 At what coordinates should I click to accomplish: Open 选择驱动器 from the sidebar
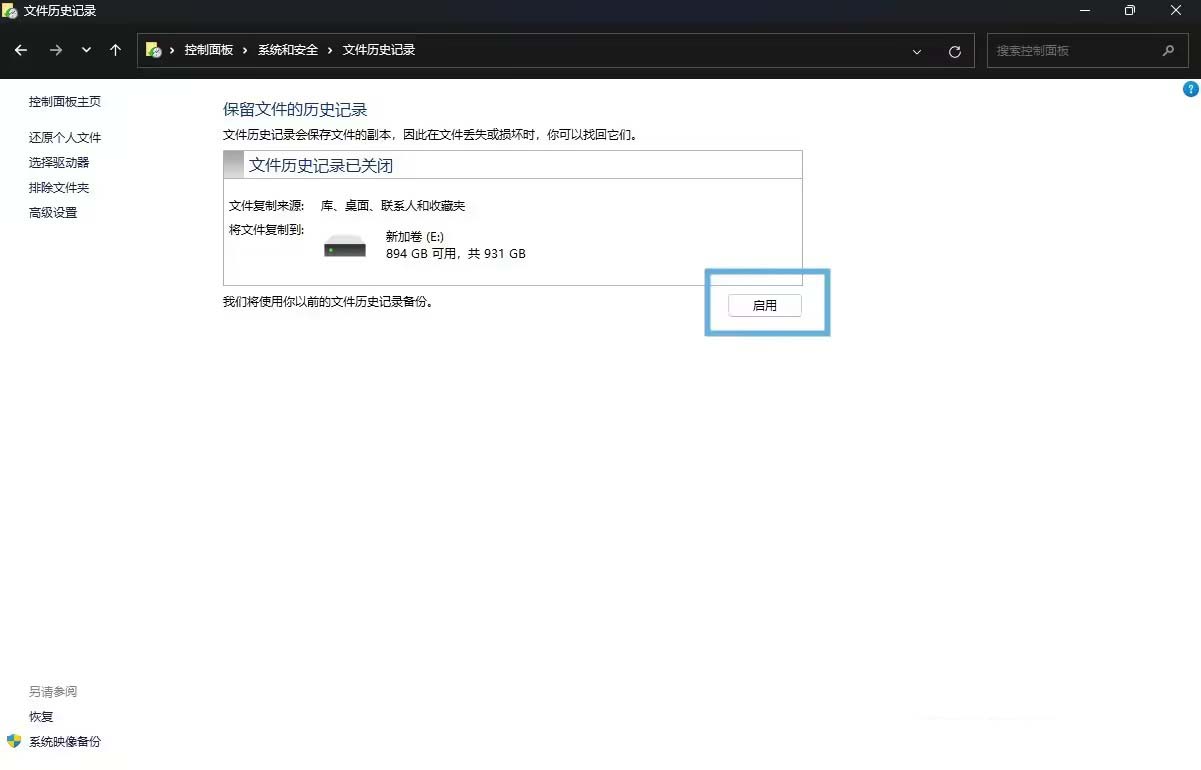click(59, 163)
